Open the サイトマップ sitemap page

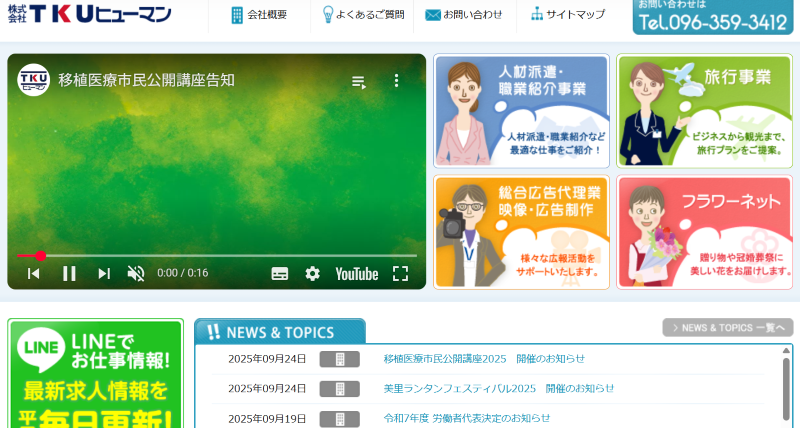[x=567, y=15]
